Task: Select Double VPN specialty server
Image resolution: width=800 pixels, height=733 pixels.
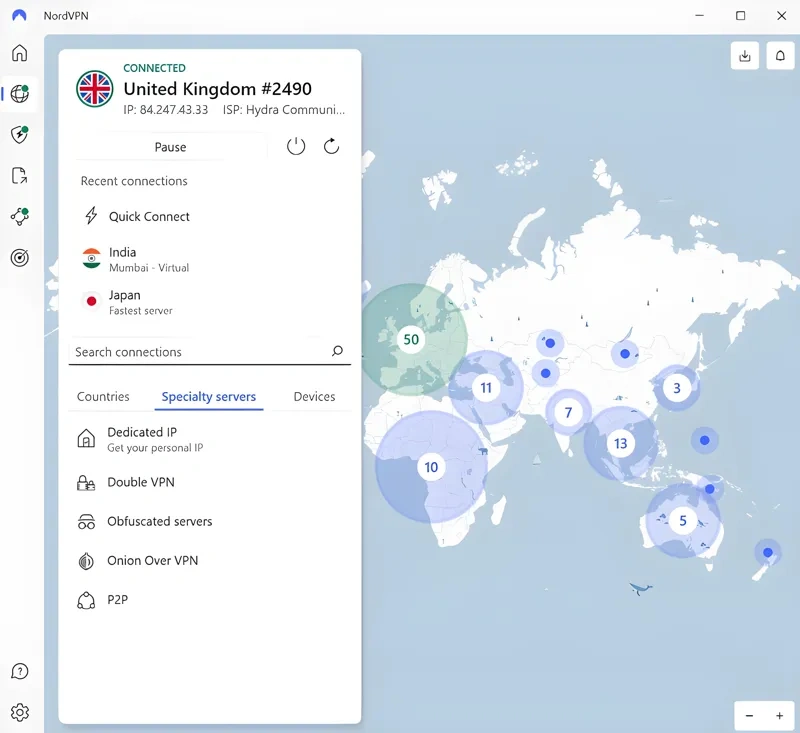Action: click(x=210, y=483)
